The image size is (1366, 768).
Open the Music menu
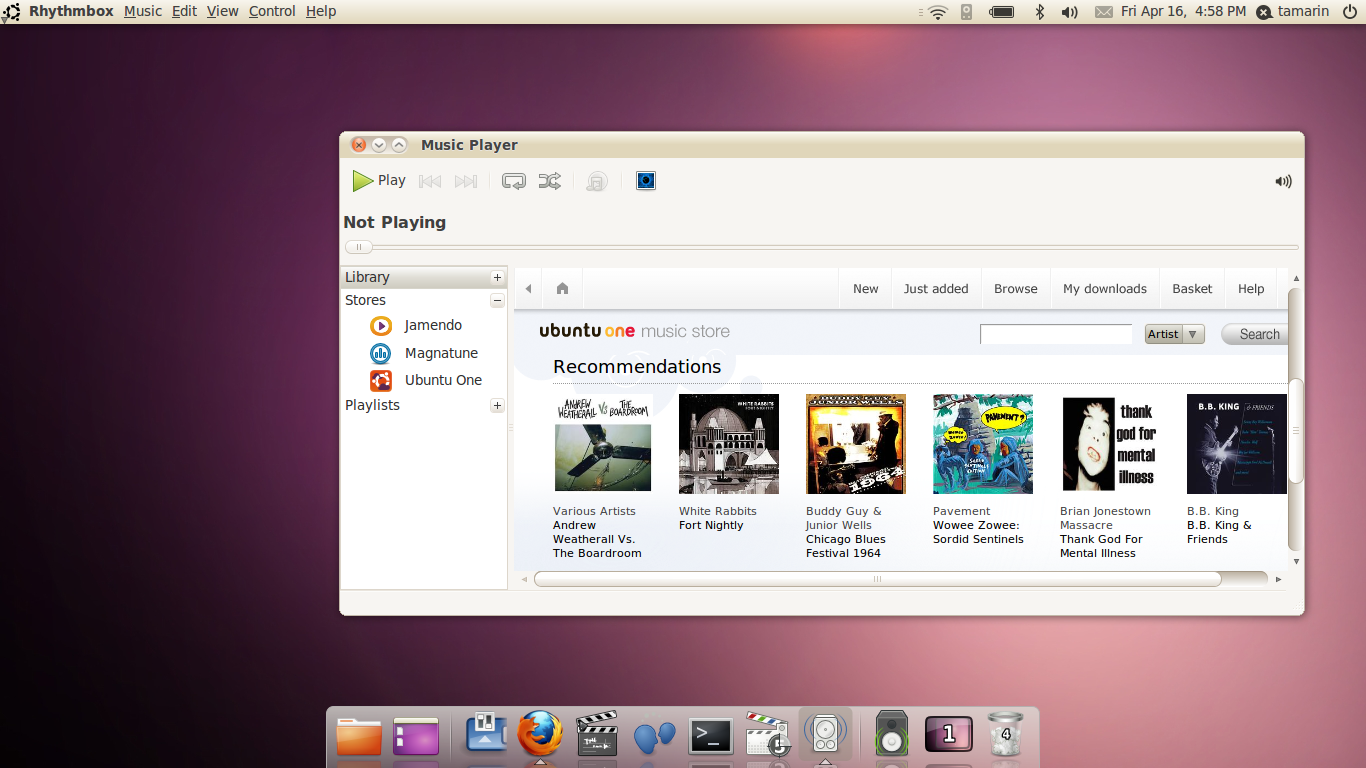click(x=143, y=11)
